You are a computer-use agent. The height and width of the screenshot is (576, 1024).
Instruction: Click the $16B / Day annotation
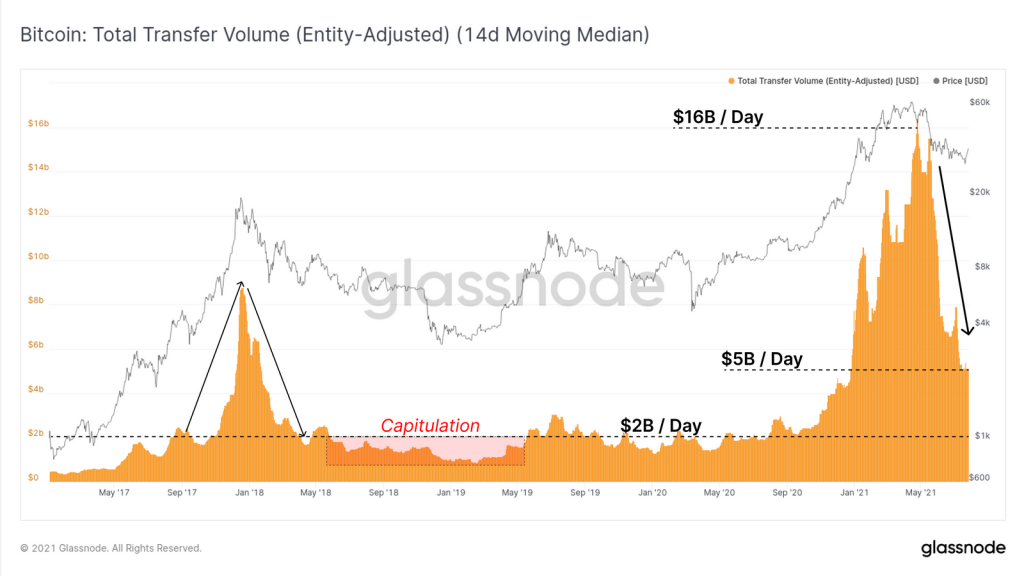click(x=718, y=117)
